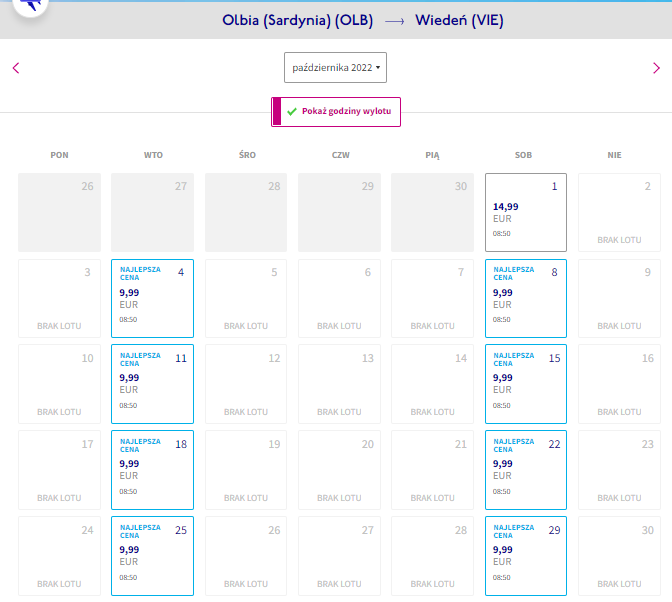Screen dimensions: 672x602
Task: Click October 14 cell marked BRAK LOTU
Action: 432,384
